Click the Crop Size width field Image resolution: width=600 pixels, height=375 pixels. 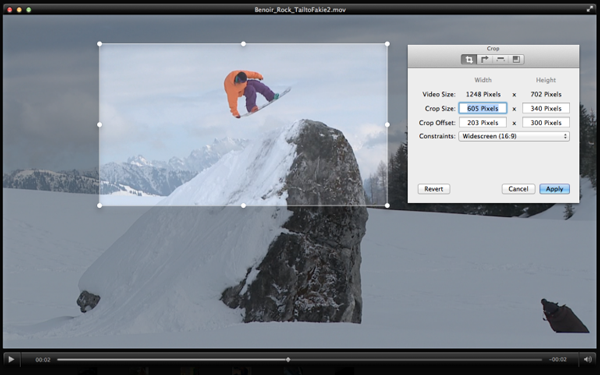[x=483, y=108]
